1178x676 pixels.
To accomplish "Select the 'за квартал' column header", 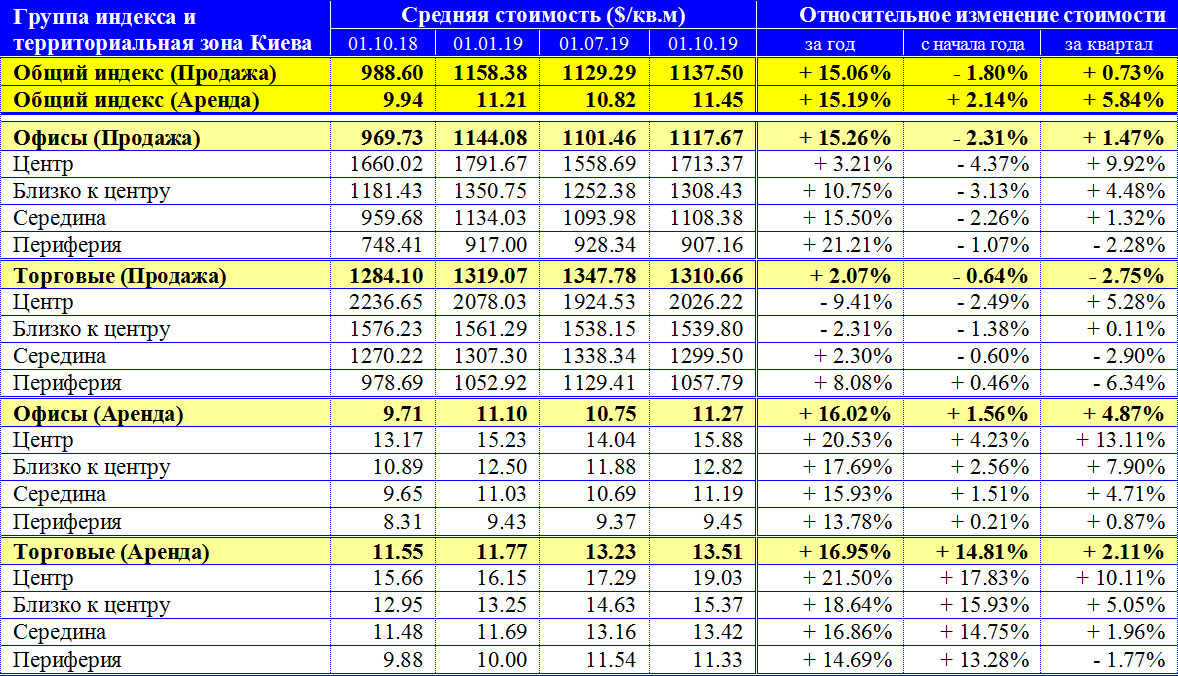I will tap(1109, 44).
